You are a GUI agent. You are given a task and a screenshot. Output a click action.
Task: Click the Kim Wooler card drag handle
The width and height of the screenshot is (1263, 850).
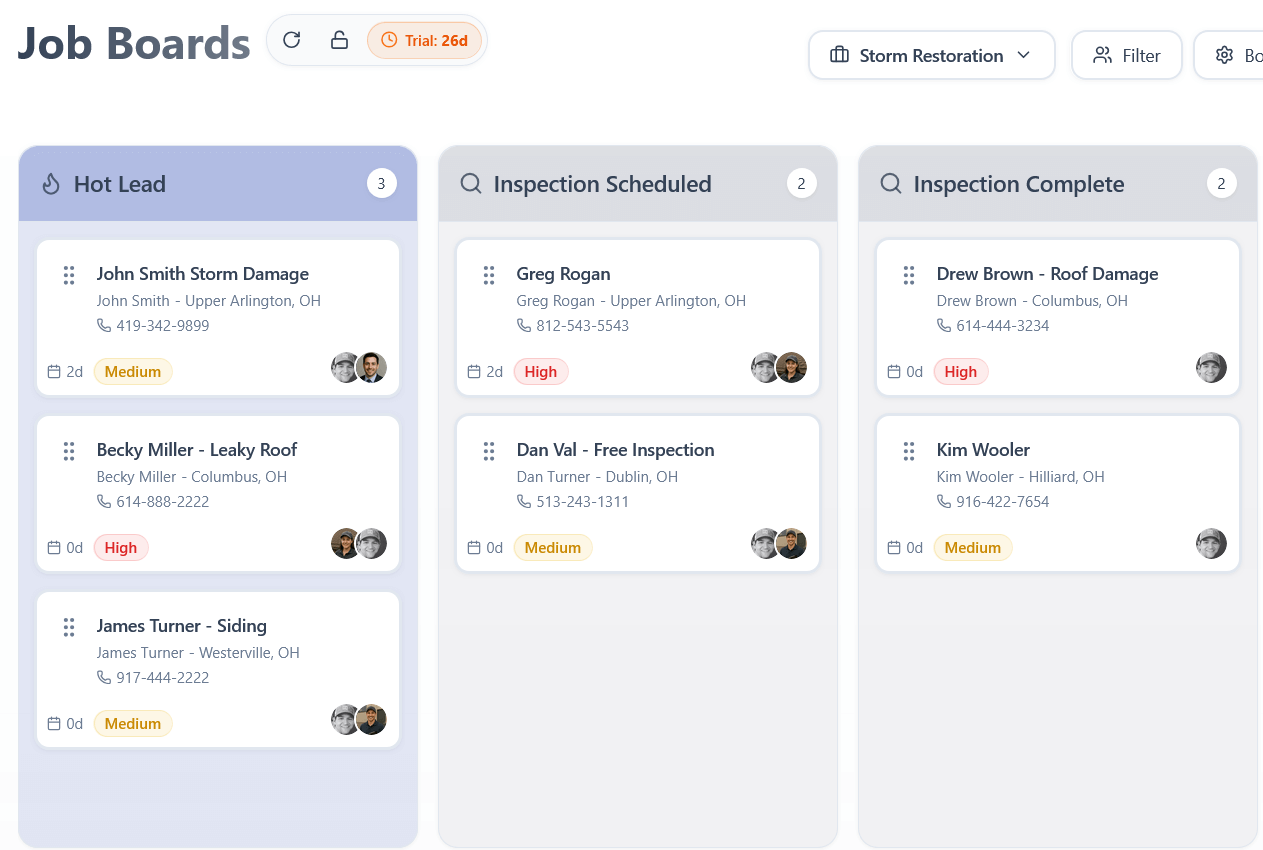pos(909,451)
